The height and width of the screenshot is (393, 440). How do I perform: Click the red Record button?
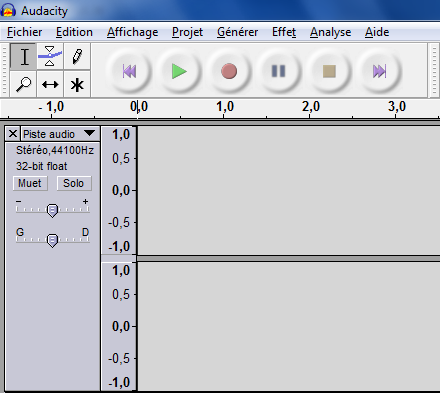pyautogui.click(x=229, y=71)
